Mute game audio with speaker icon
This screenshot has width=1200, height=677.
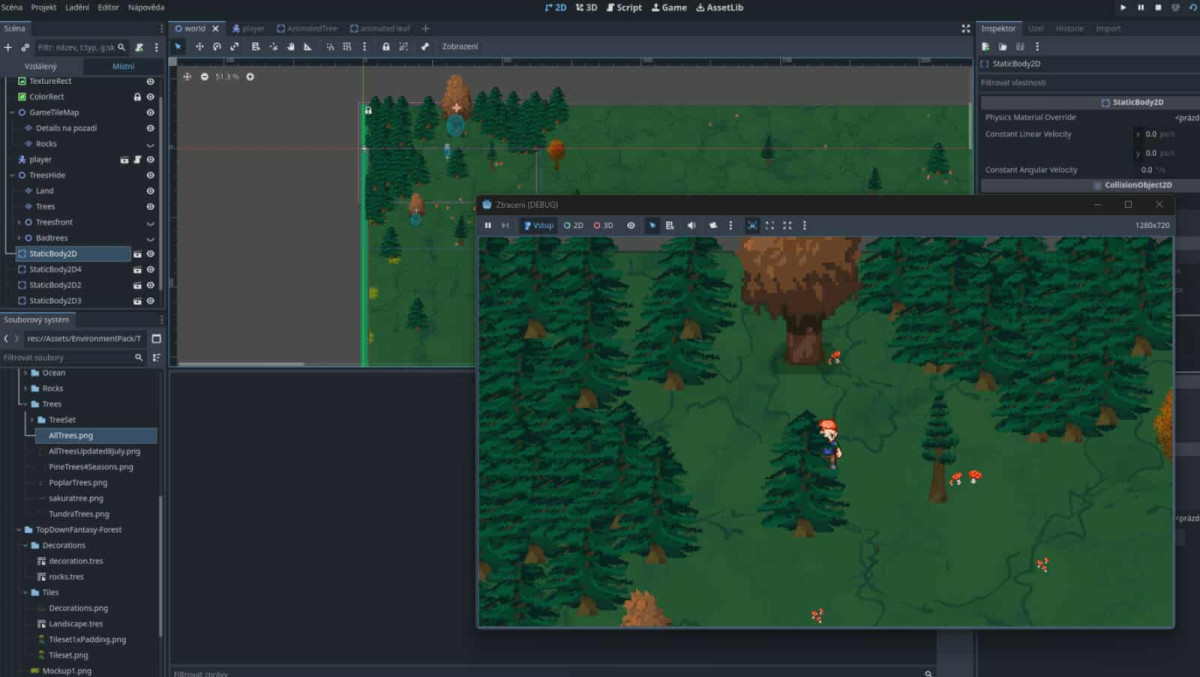pyautogui.click(x=691, y=226)
